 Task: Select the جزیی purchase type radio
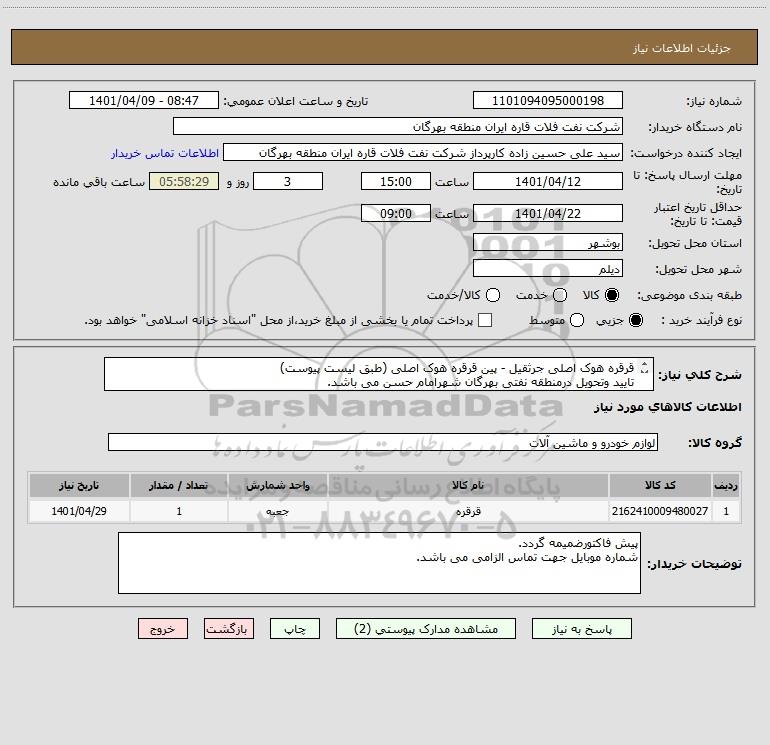click(636, 320)
